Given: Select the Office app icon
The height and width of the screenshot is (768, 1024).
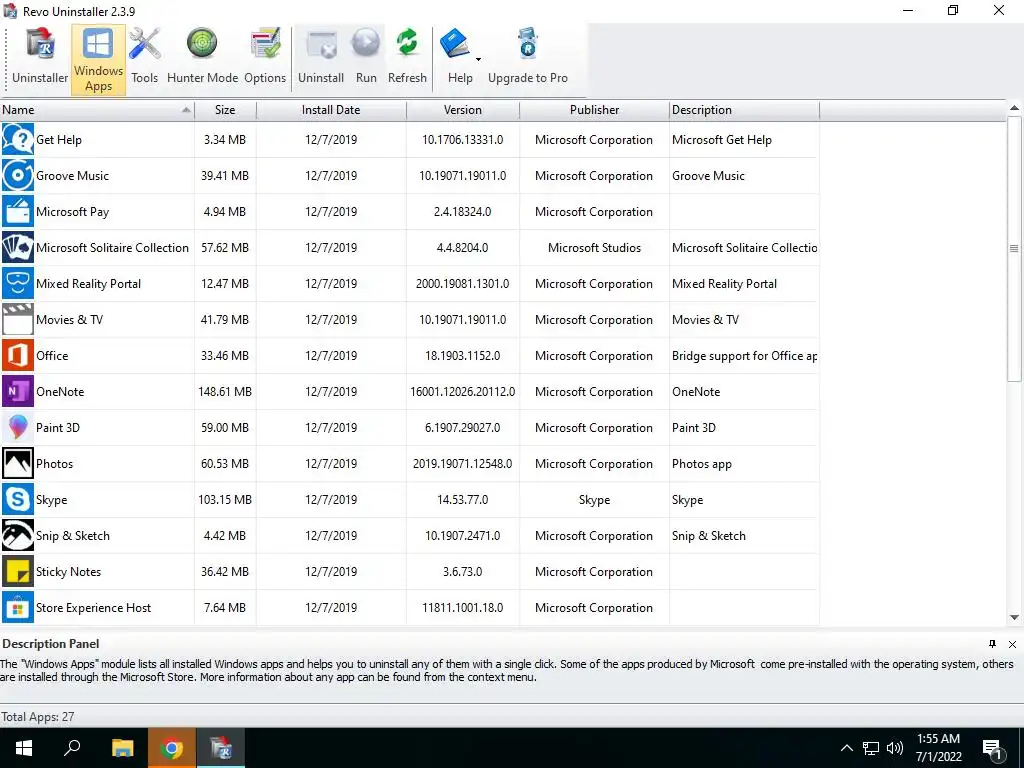Looking at the screenshot, I should pos(18,355).
